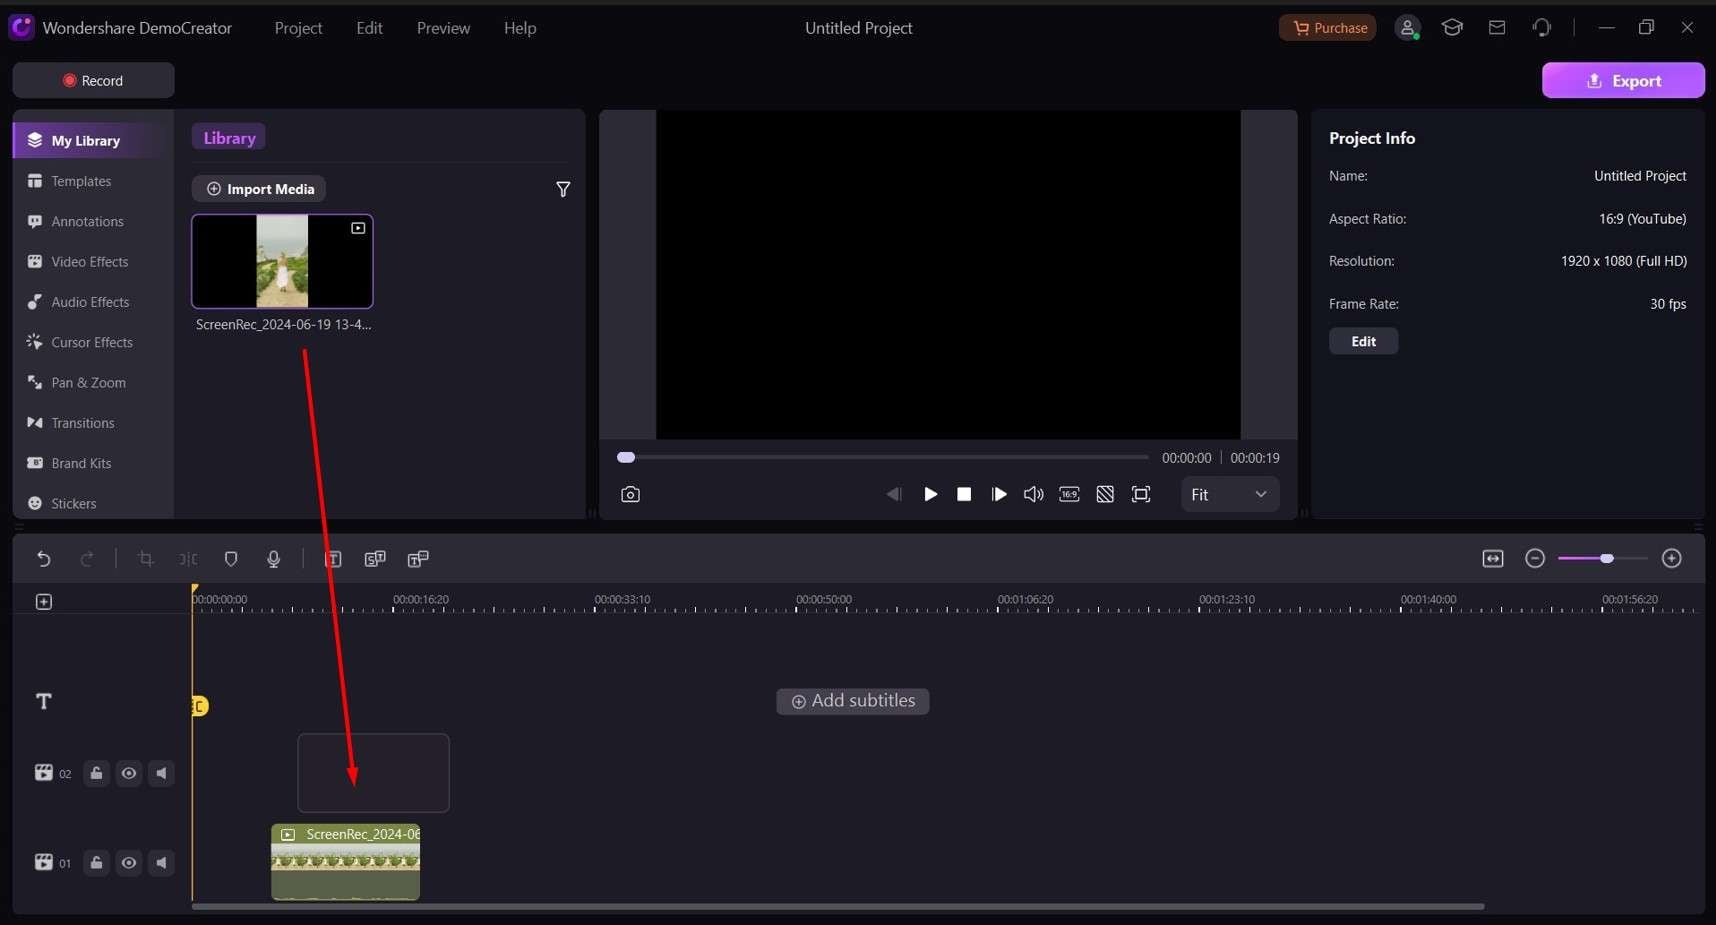Screen dimensions: 1716x925
Task: Select the ScreenRec clip on track 01
Action: tap(345, 862)
